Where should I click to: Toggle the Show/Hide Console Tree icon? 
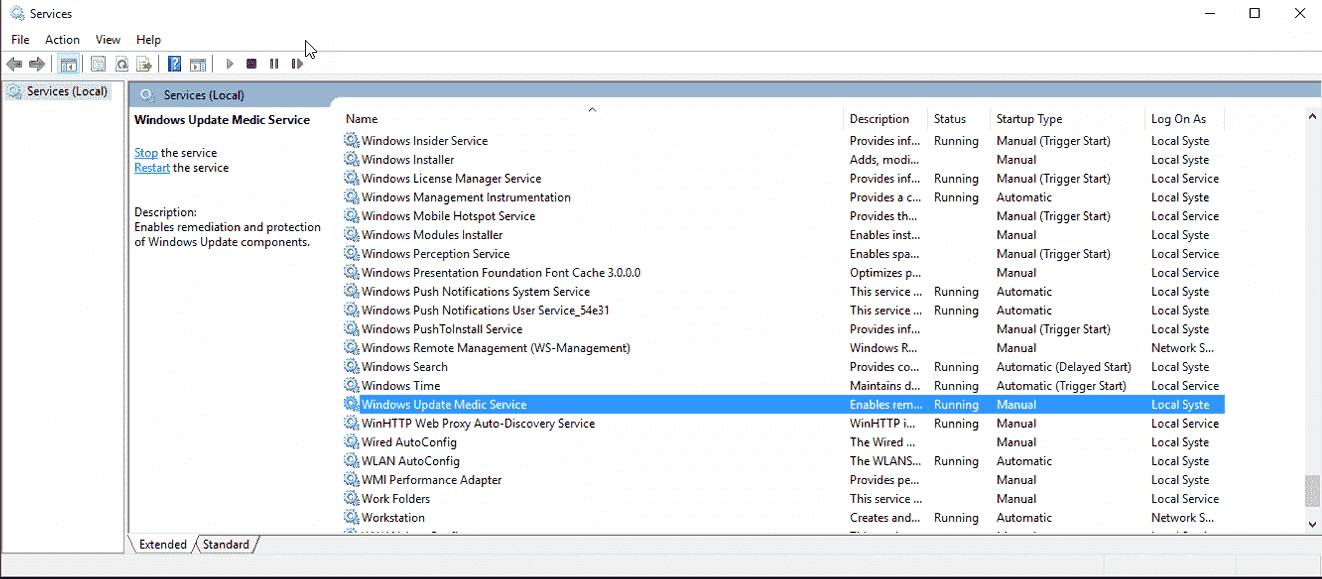point(69,64)
